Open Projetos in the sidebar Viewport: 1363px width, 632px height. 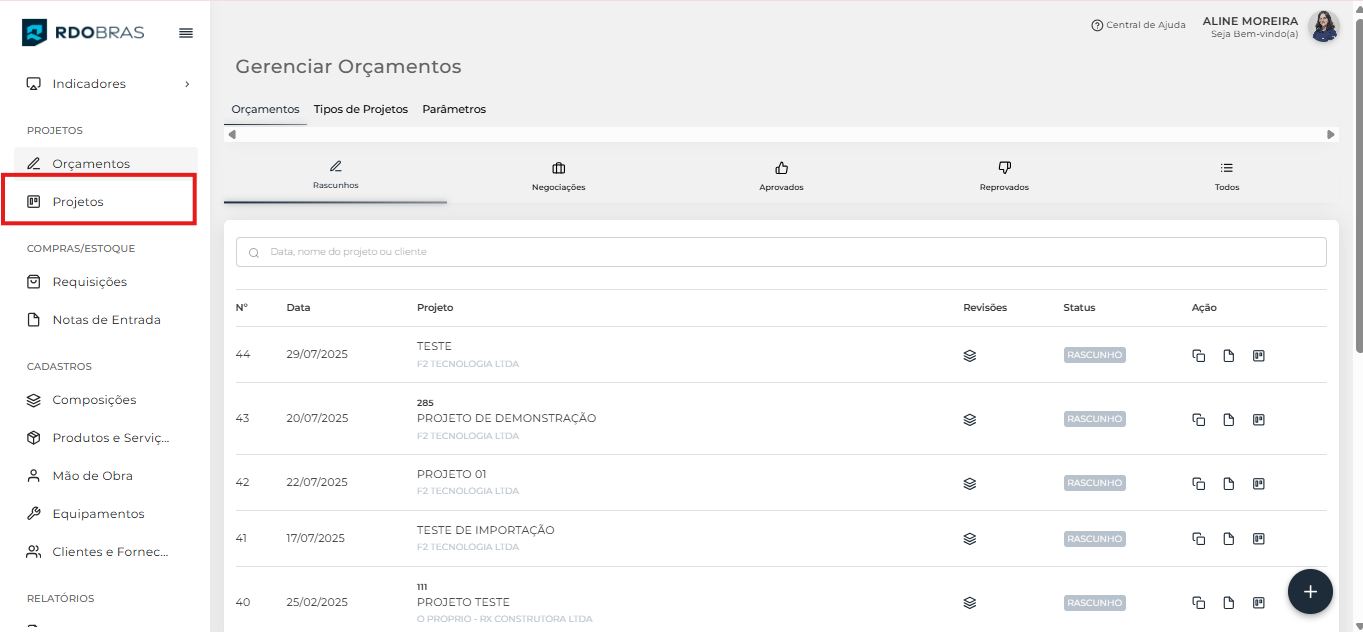(x=78, y=202)
